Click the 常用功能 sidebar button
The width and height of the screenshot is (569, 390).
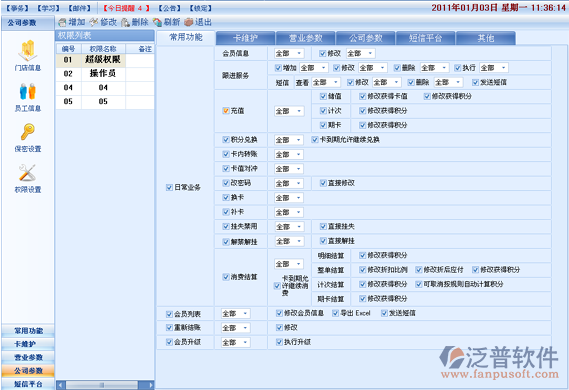28,331
